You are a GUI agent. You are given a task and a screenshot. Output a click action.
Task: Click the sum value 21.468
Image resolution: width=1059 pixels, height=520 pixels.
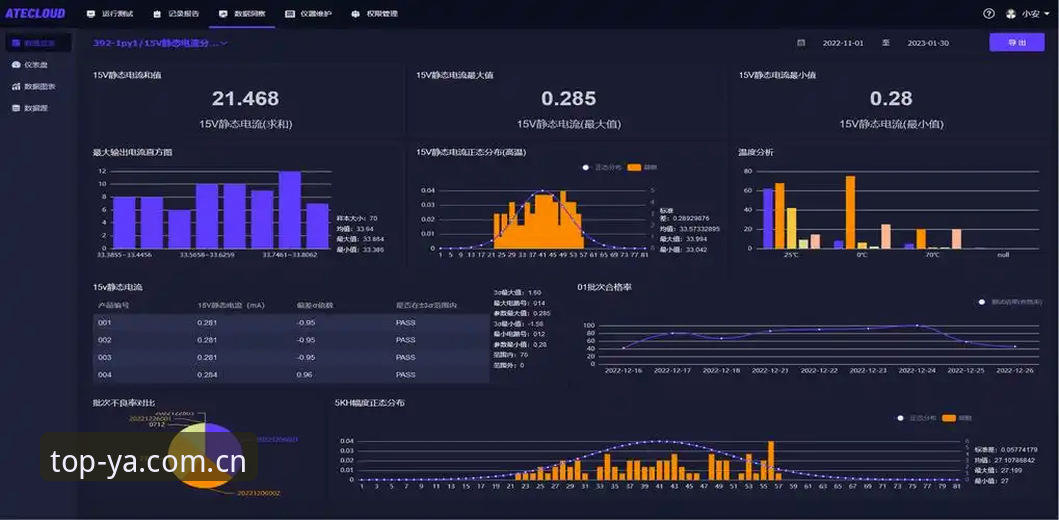pyautogui.click(x=245, y=99)
